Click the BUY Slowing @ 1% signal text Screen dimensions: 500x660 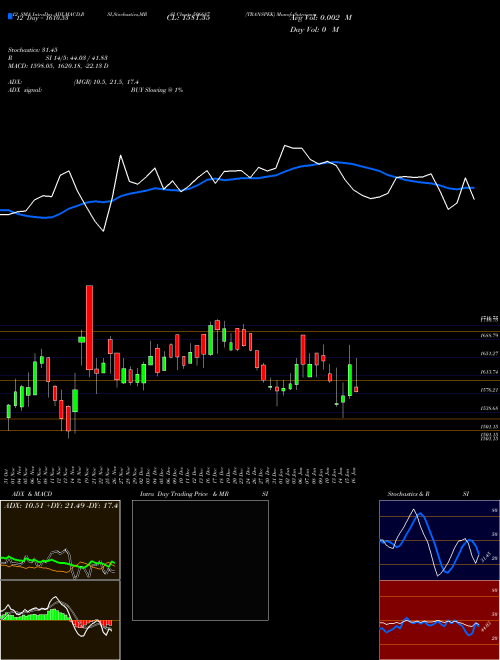point(157,90)
